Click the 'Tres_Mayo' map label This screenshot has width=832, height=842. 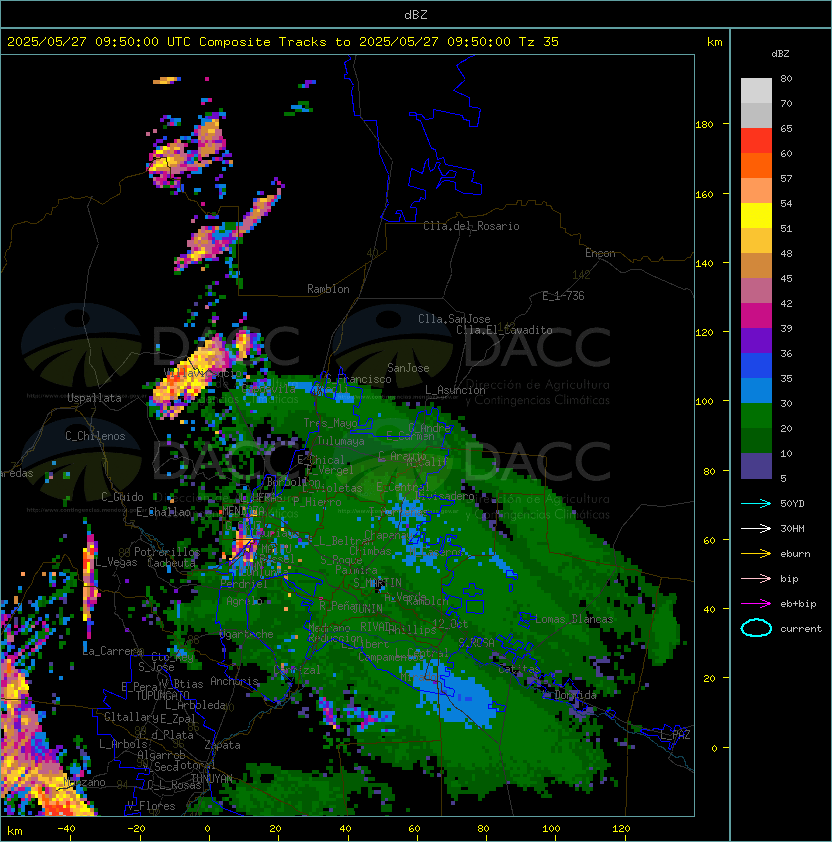click(330, 423)
